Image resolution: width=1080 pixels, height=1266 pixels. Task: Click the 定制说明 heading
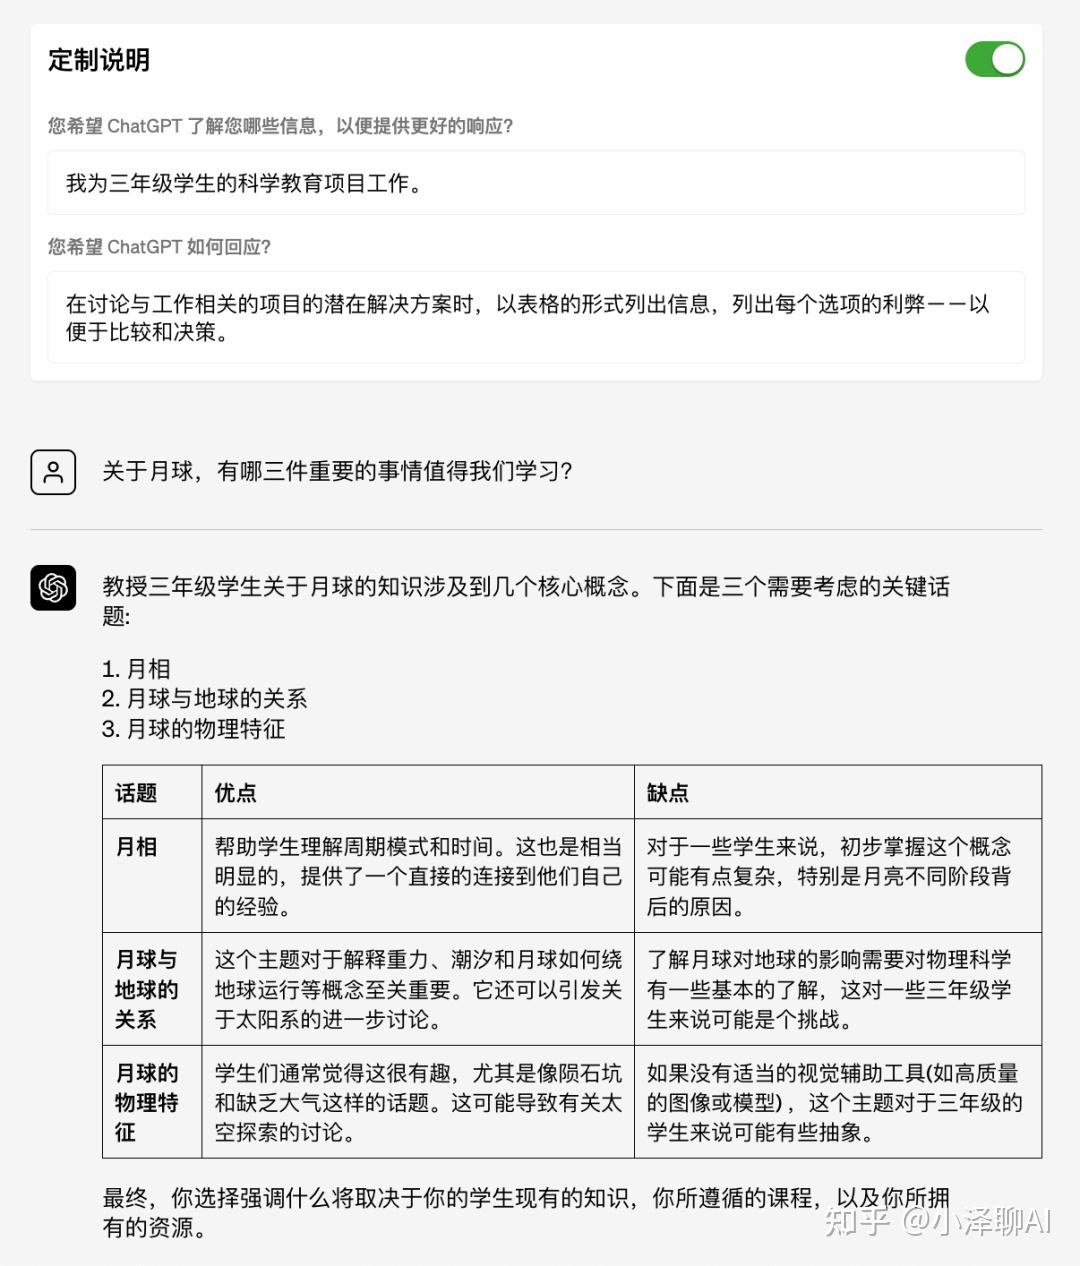[99, 60]
